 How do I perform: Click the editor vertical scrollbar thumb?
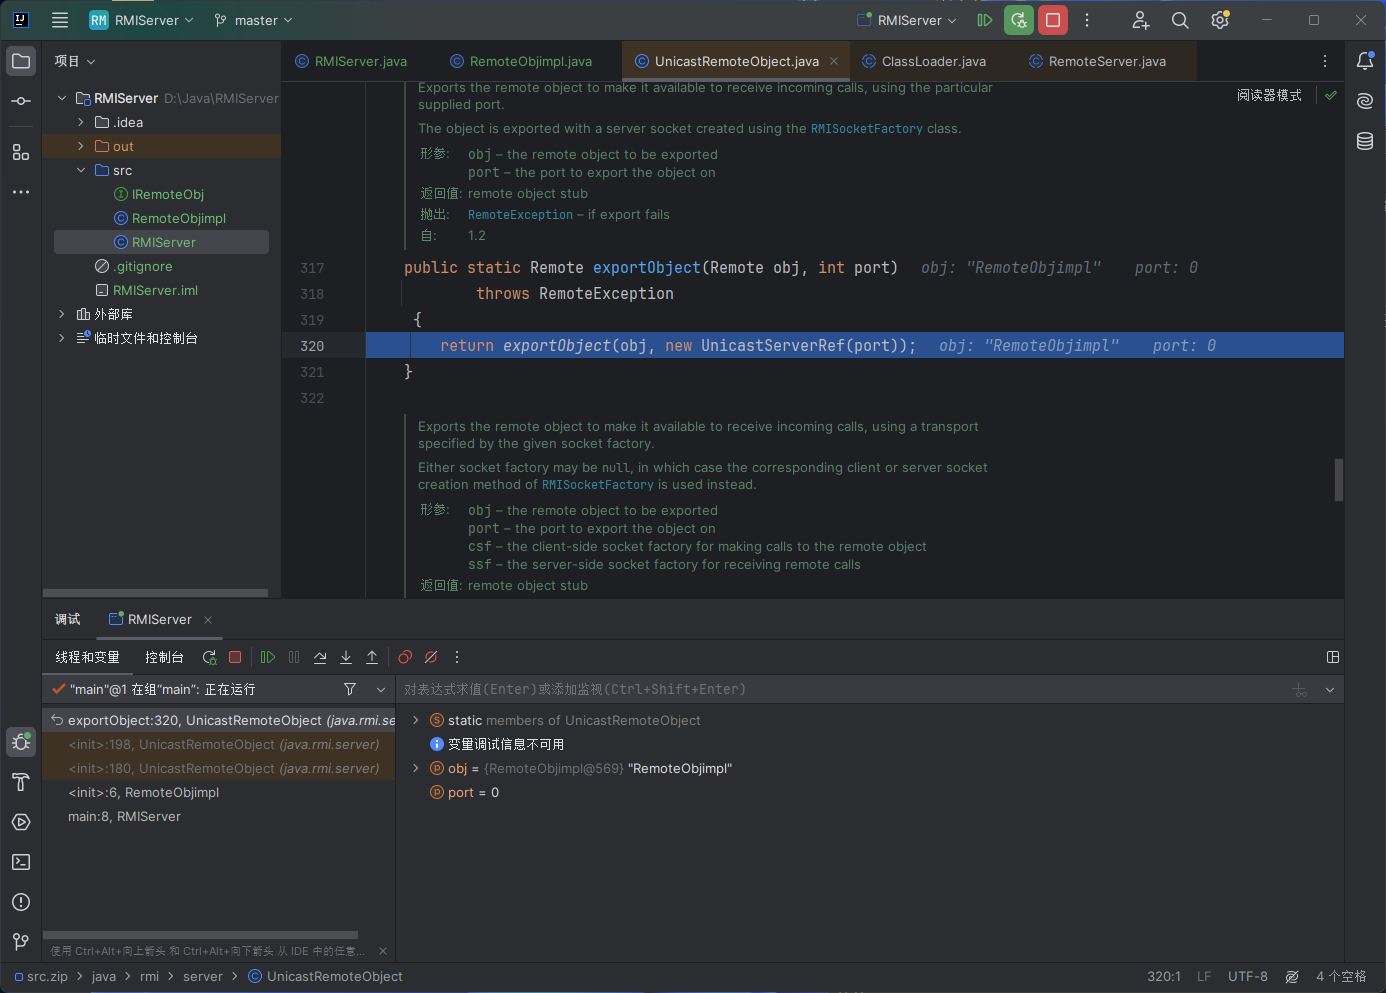[x=1338, y=479]
